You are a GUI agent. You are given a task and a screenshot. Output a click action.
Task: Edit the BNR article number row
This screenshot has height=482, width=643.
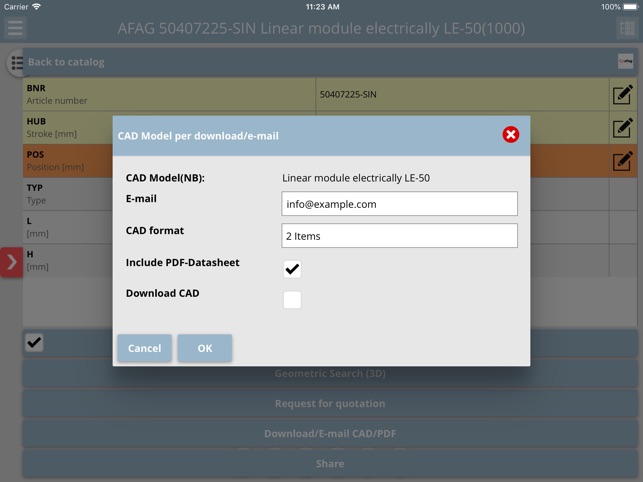click(622, 95)
